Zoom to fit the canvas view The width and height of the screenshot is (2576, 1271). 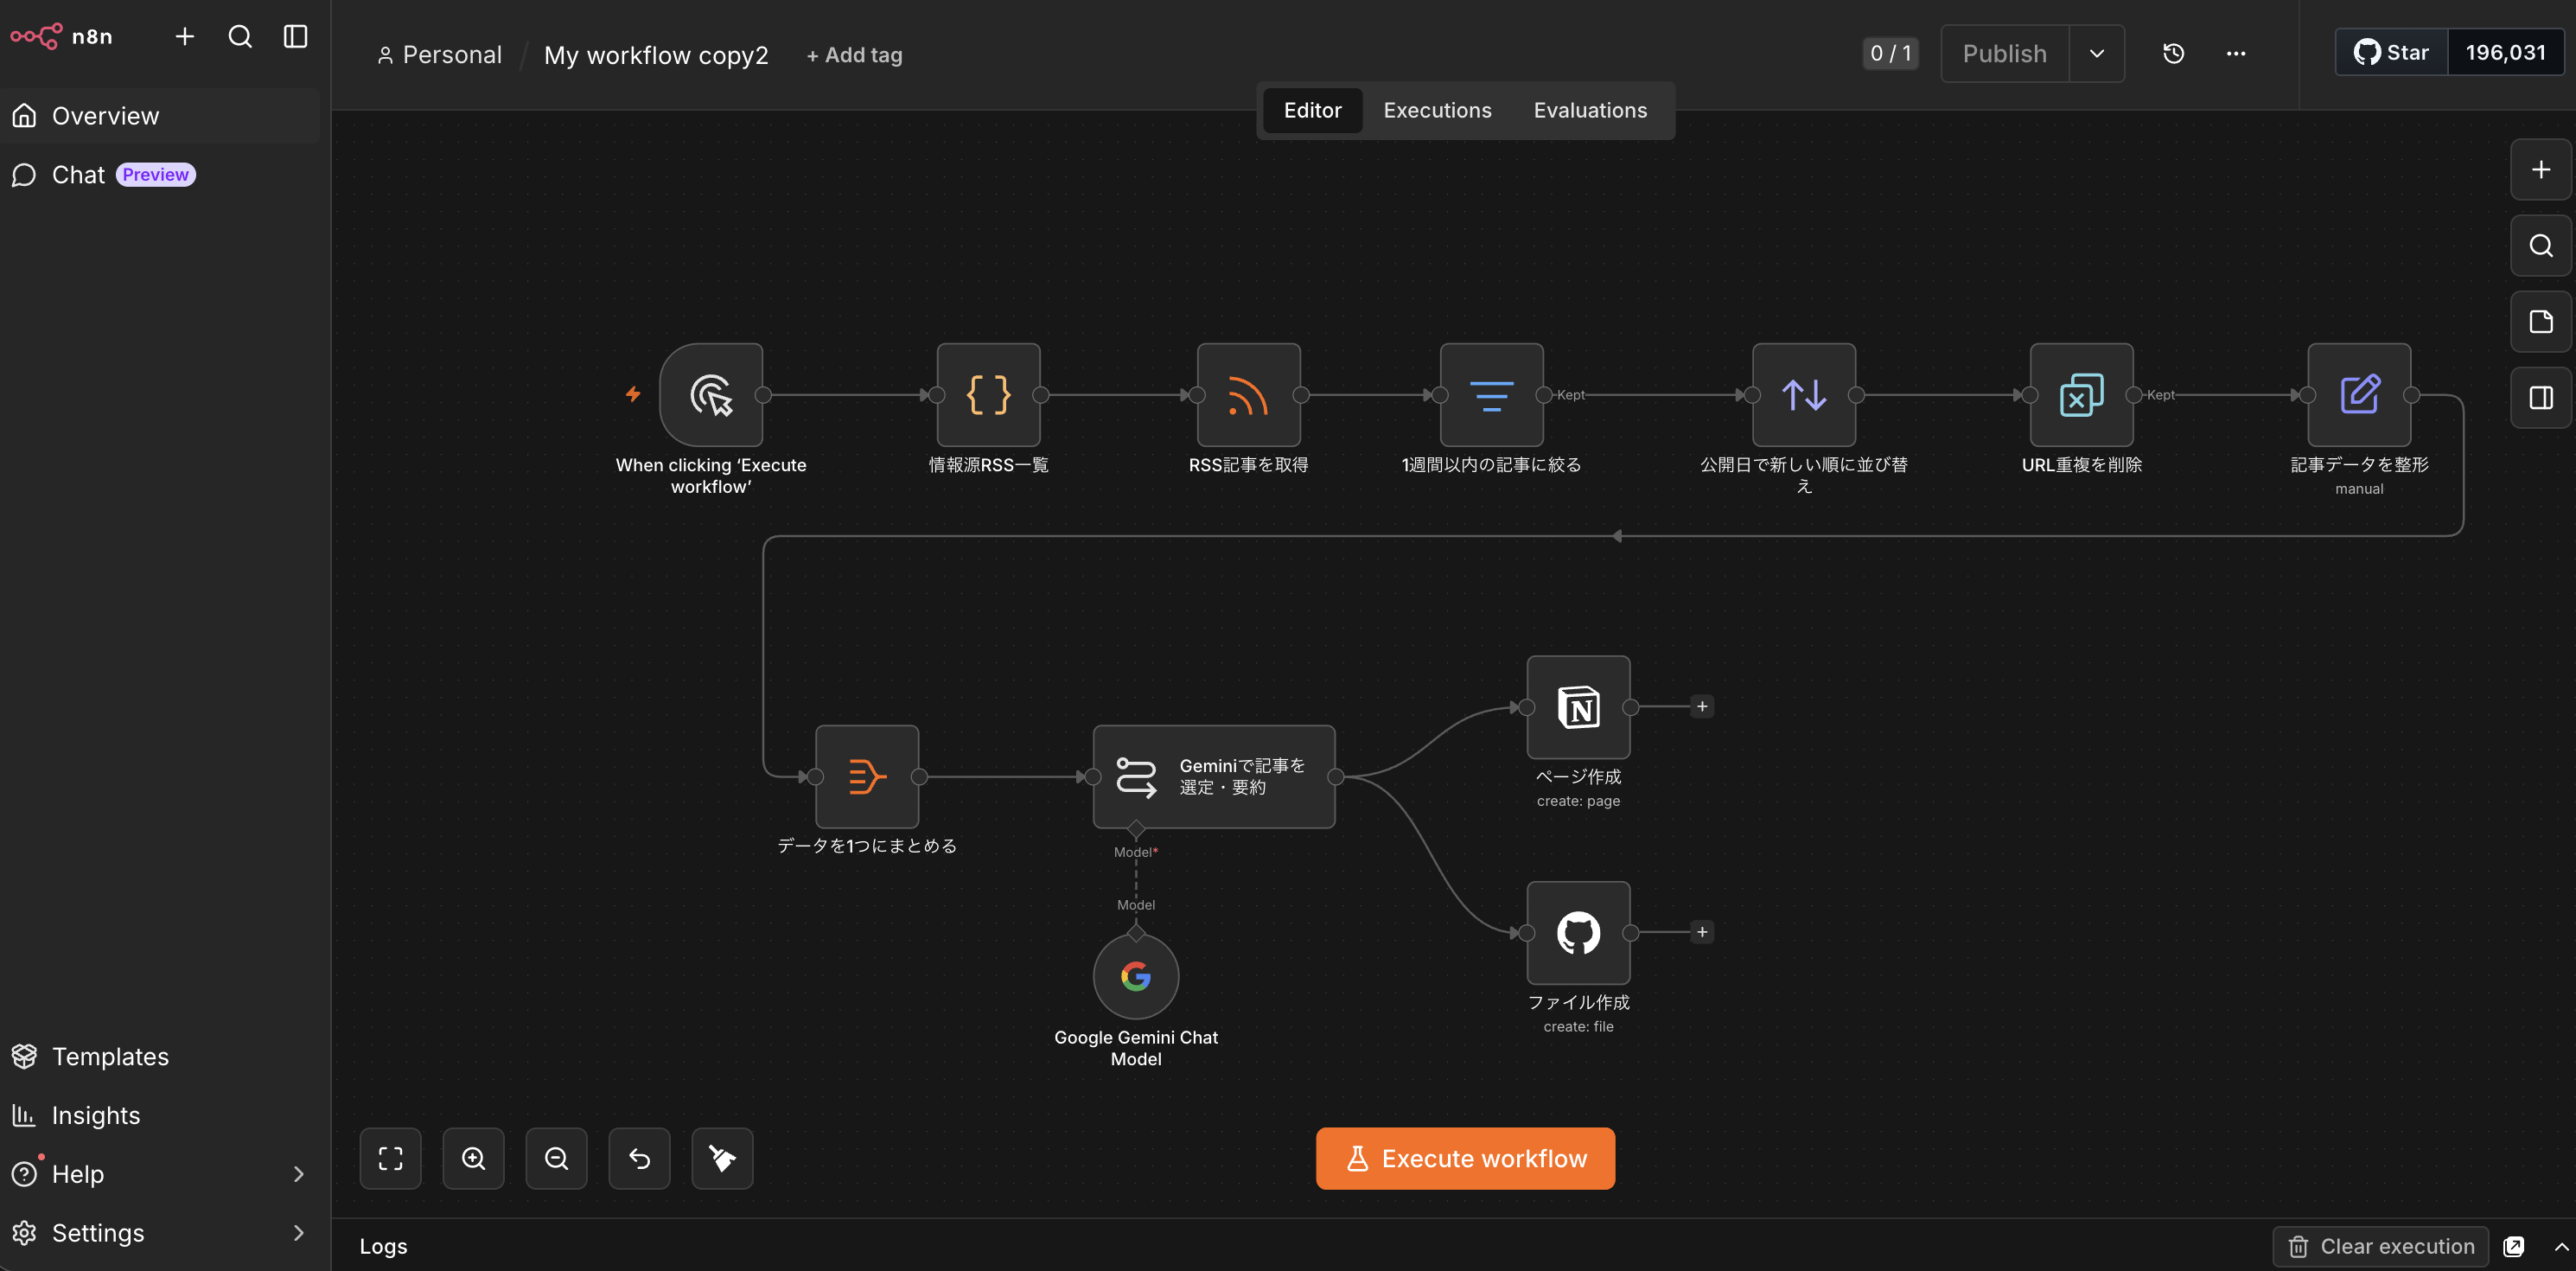tap(390, 1158)
